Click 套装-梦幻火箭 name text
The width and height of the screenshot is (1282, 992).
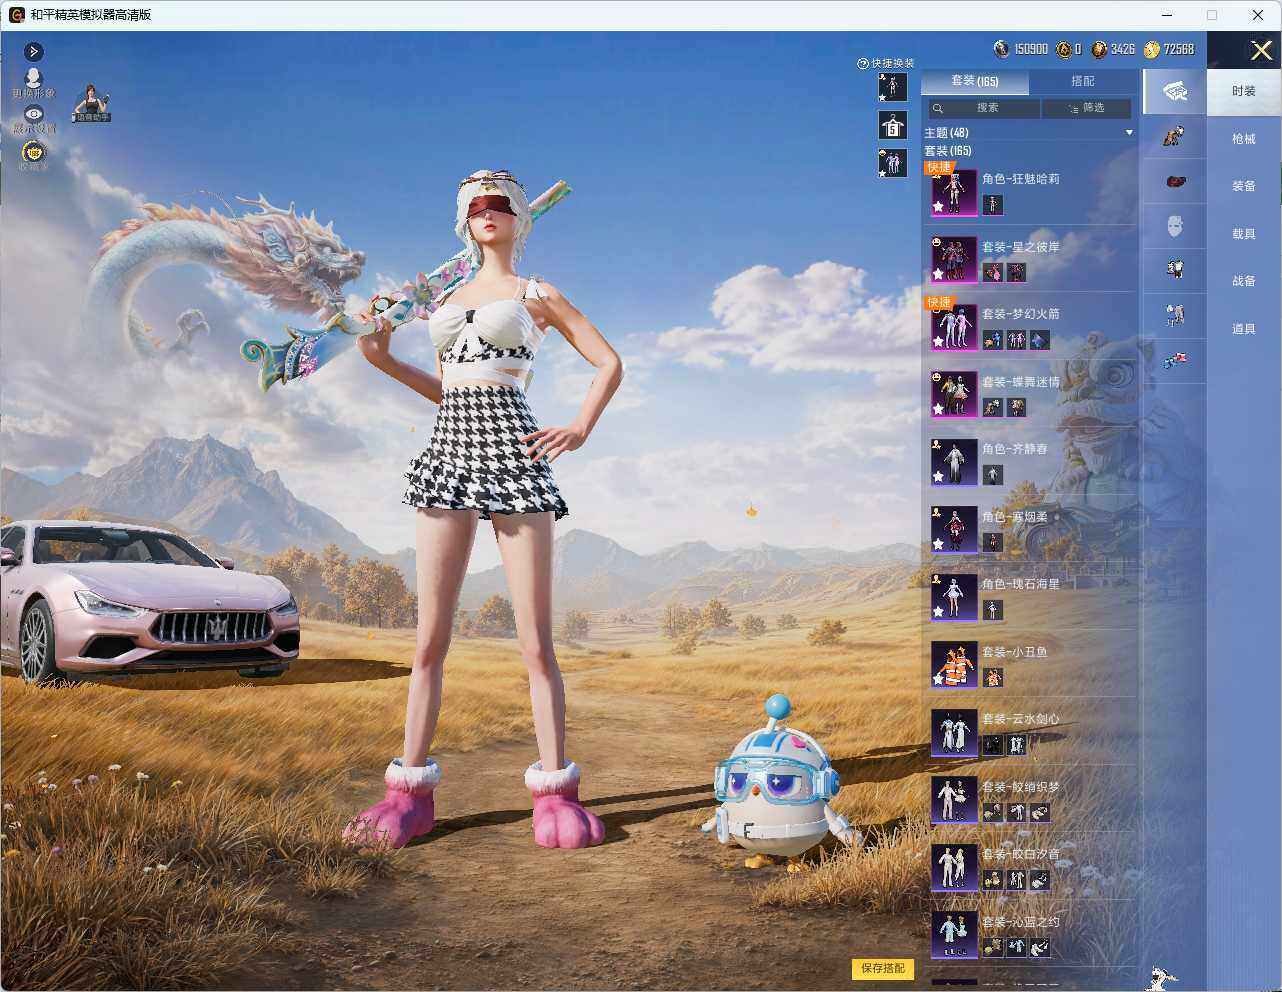(x=1020, y=314)
